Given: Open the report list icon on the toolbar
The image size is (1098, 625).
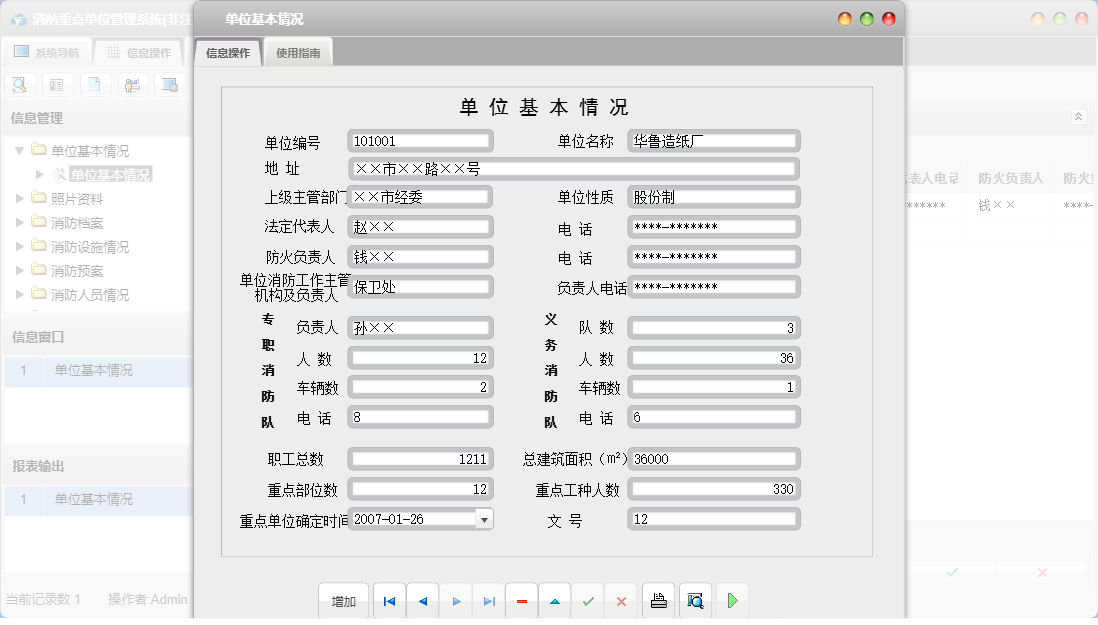Looking at the screenshot, I should (57, 84).
